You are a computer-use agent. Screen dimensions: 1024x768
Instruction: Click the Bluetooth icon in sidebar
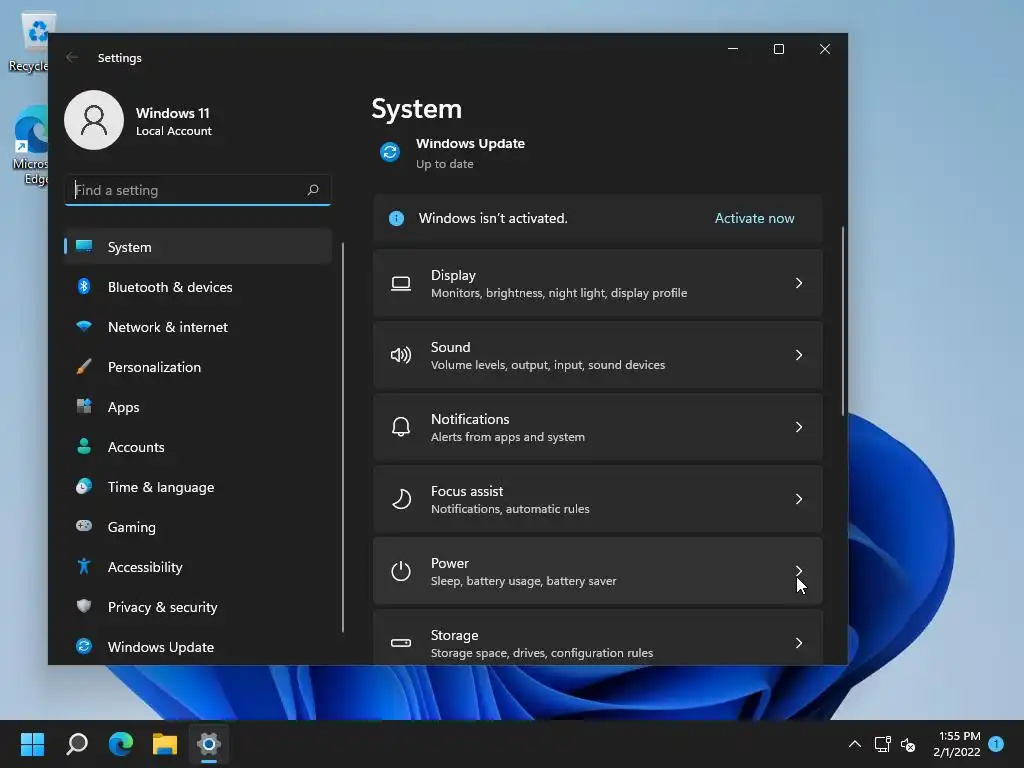click(x=84, y=286)
